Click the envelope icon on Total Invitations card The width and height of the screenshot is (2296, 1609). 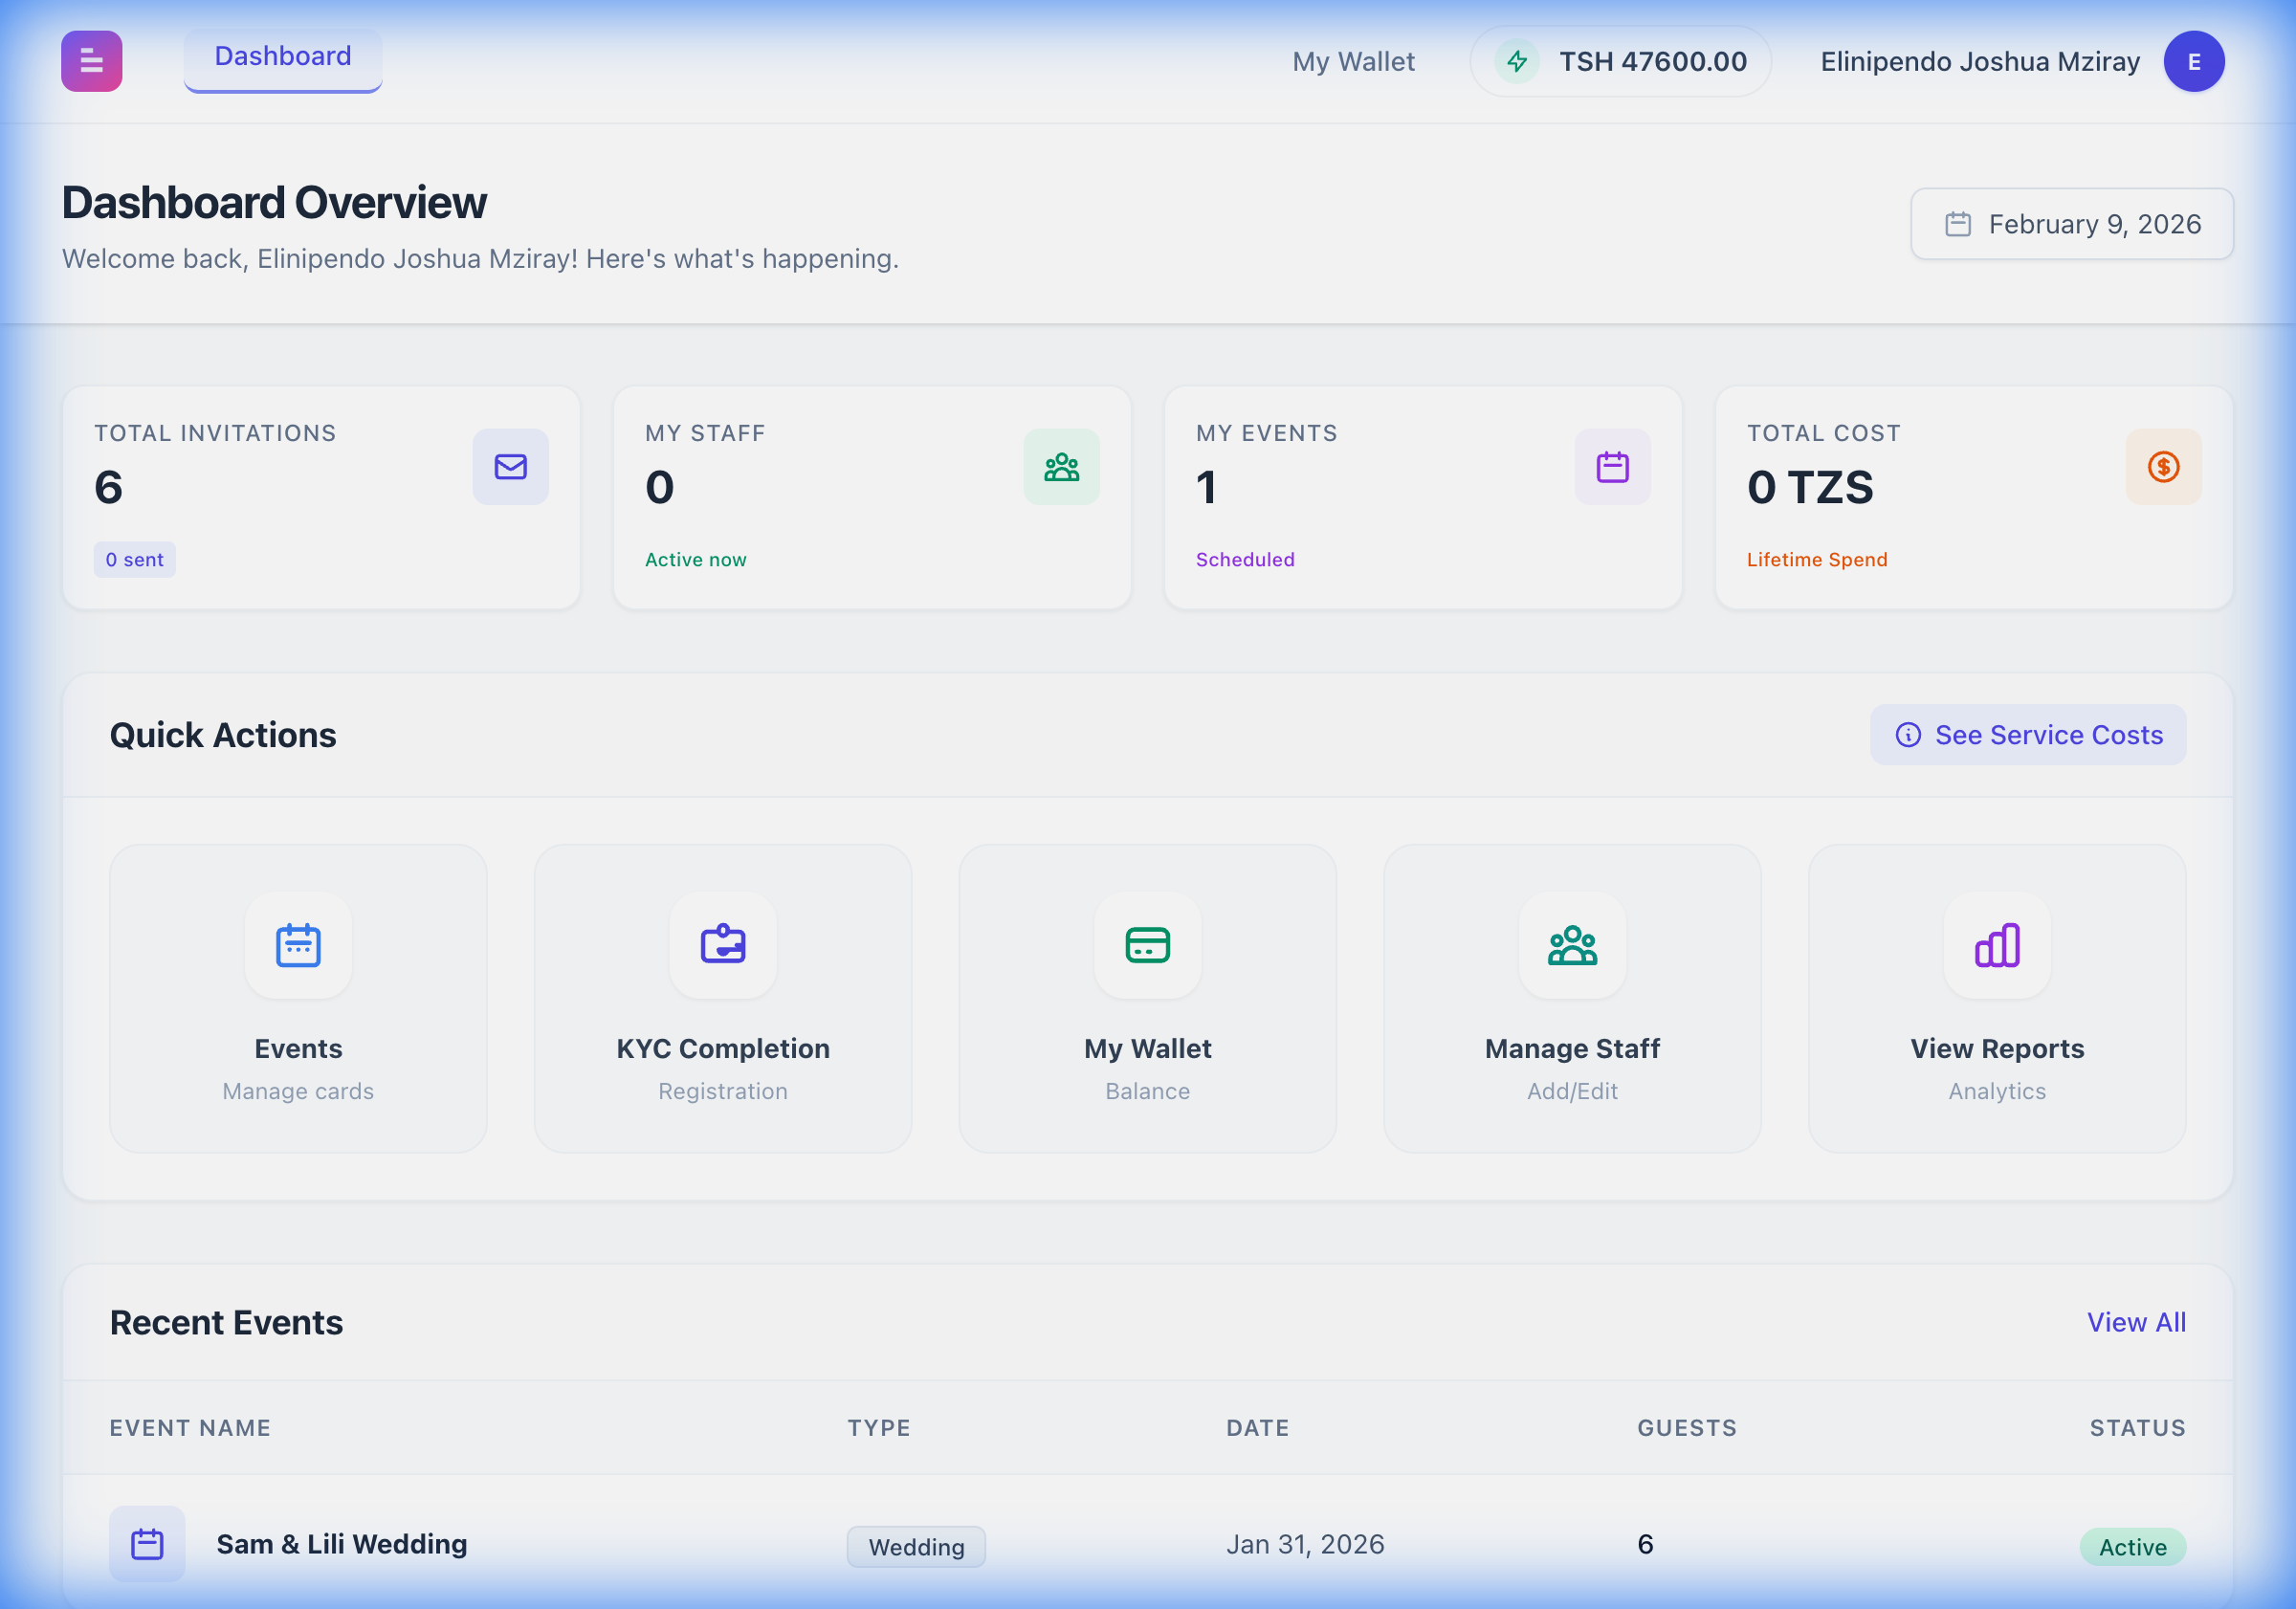point(510,466)
